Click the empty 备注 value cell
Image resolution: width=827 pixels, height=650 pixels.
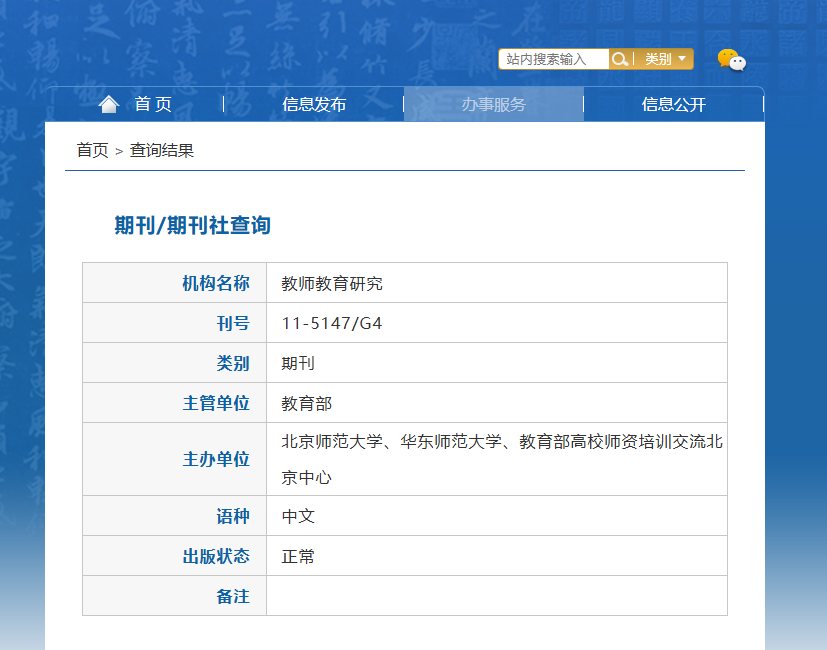coord(497,596)
